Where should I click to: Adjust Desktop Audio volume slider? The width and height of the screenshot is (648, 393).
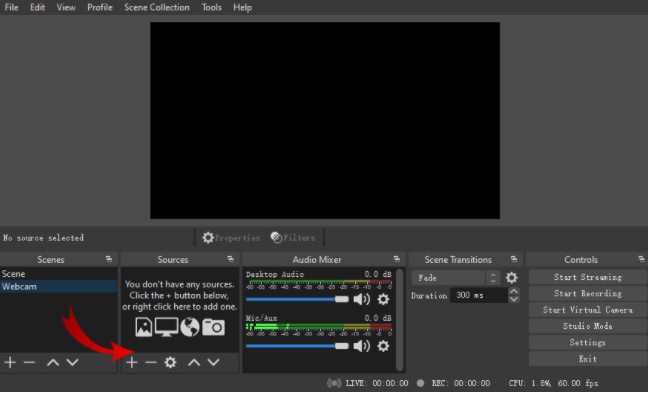pyautogui.click(x=297, y=299)
